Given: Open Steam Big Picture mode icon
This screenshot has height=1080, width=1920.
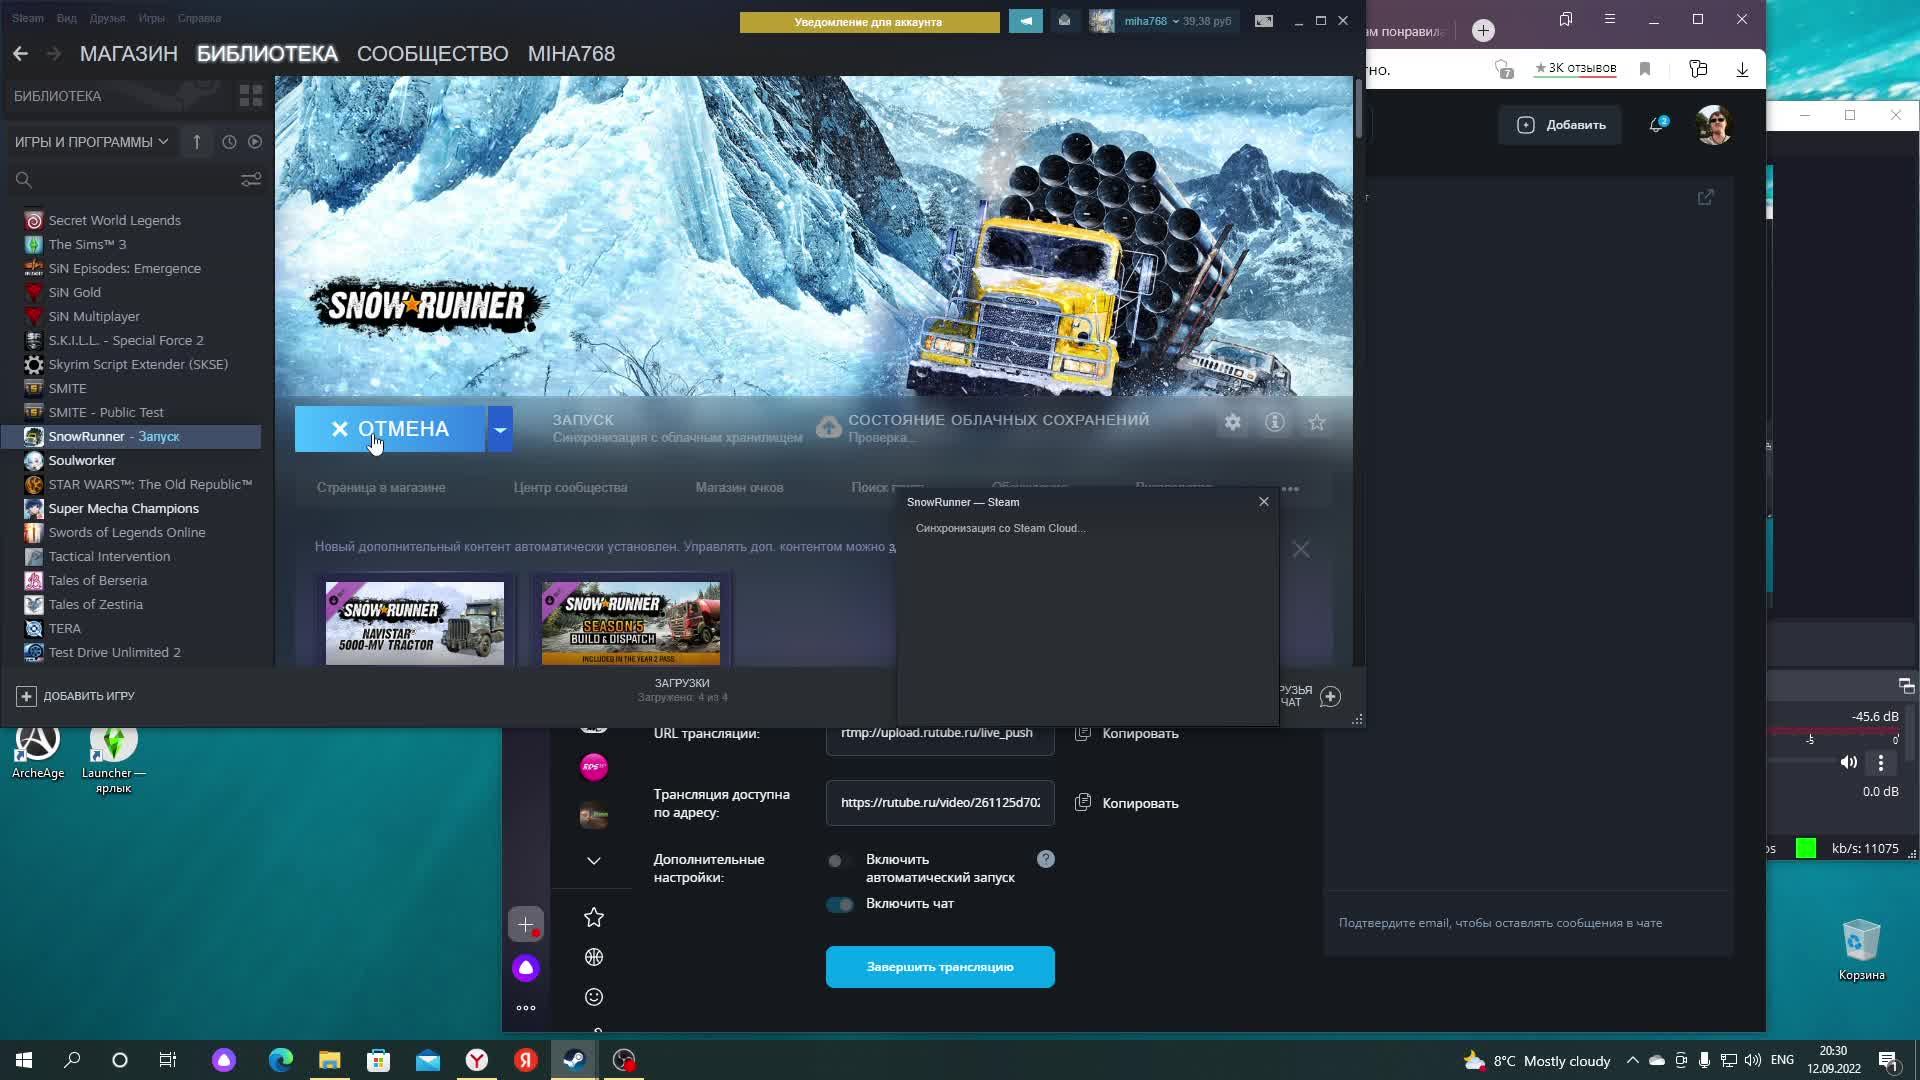Looking at the screenshot, I should pos(1264,21).
